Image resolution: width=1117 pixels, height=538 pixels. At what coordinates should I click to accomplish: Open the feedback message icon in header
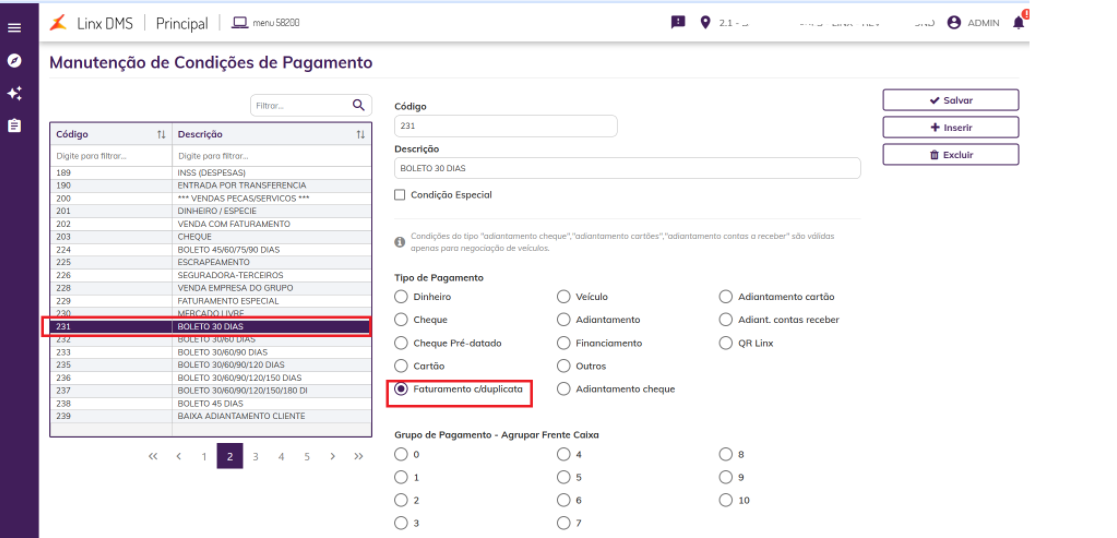678,23
